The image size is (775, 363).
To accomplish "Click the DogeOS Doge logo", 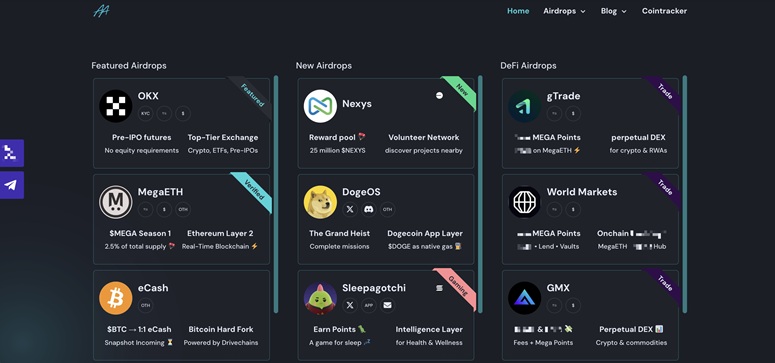I will [320, 202].
